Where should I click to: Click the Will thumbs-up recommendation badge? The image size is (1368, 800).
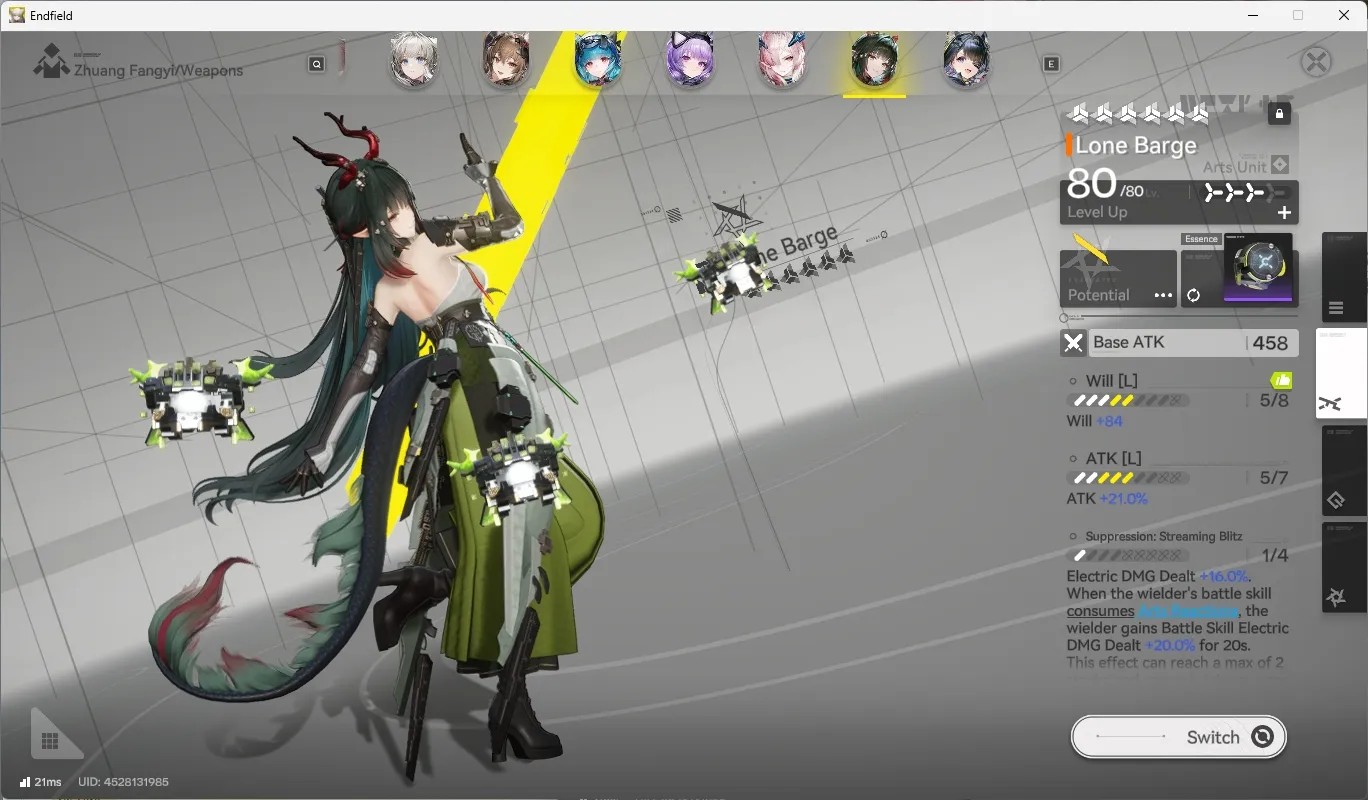[1281, 380]
